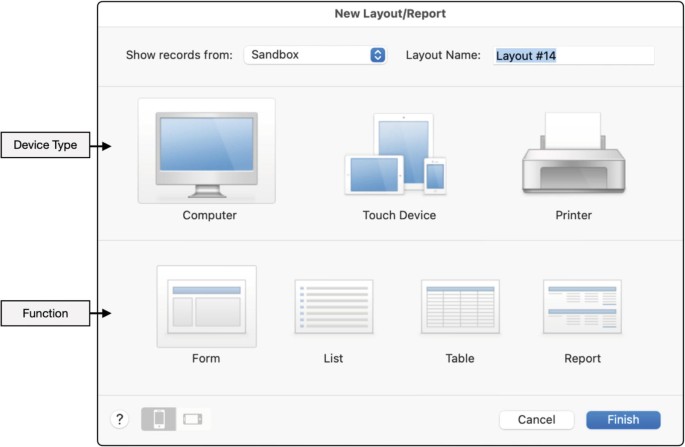Click the Touch Device label
This screenshot has width=685, height=447.
(x=399, y=215)
